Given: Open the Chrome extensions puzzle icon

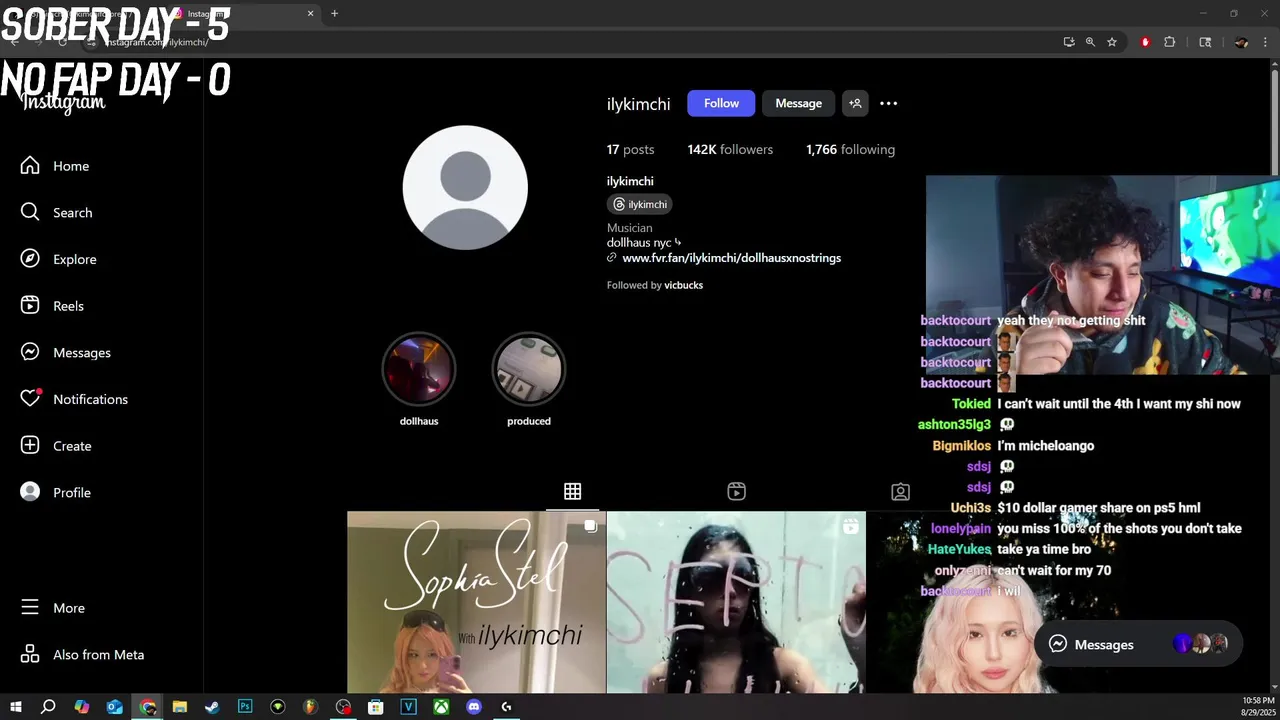Looking at the screenshot, I should [1169, 42].
